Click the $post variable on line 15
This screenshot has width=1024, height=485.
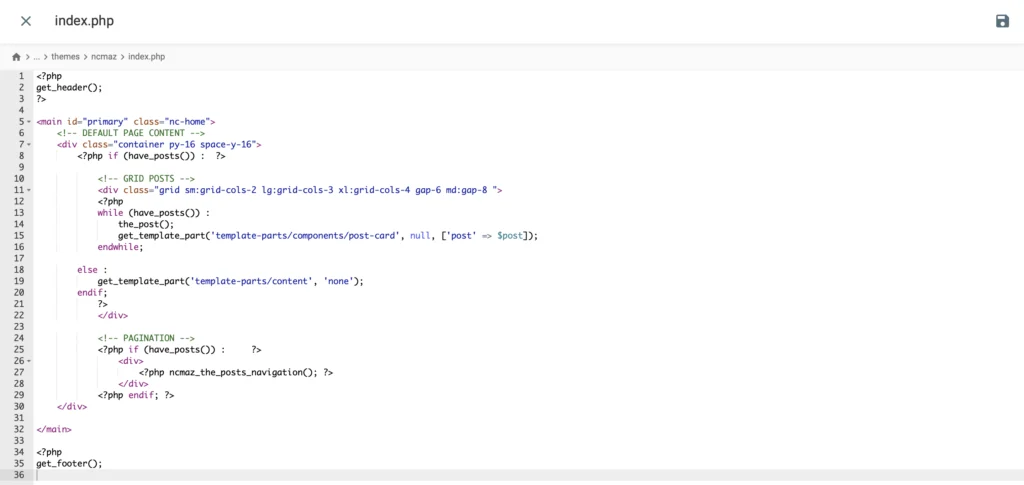click(x=510, y=236)
